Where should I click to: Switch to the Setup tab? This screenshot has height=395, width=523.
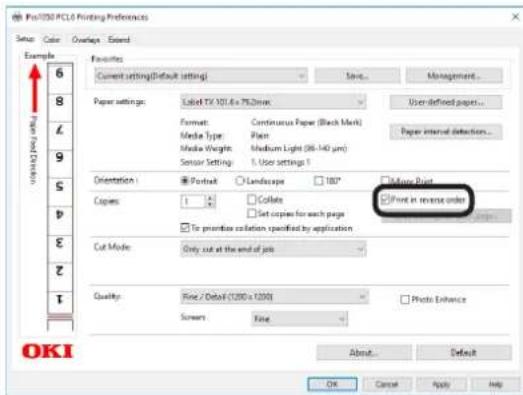25,39
